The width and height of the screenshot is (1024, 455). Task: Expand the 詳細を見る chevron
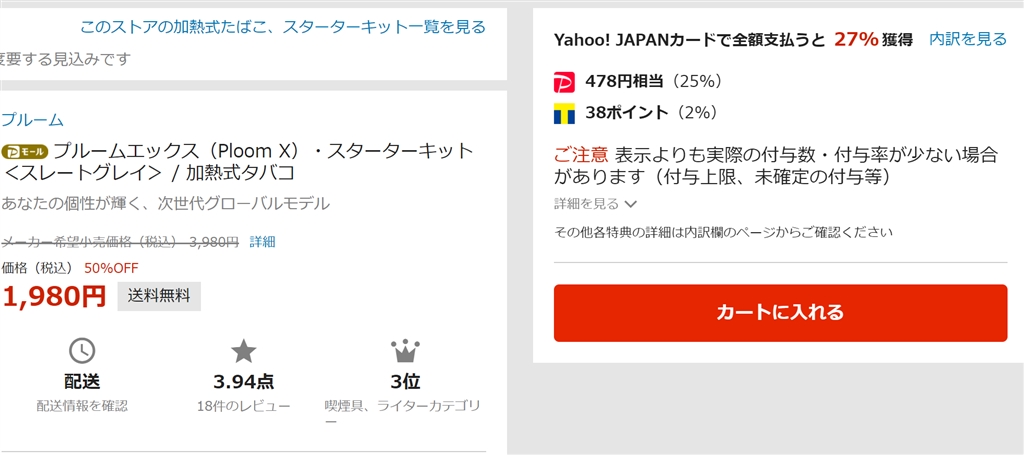point(630,204)
